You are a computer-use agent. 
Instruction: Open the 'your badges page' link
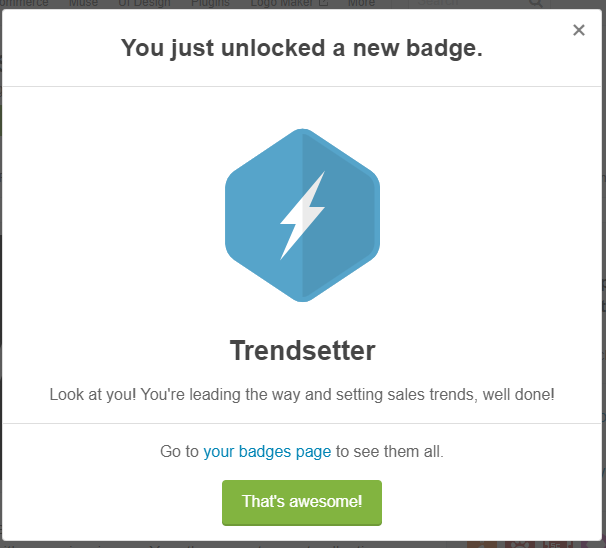pos(267,452)
